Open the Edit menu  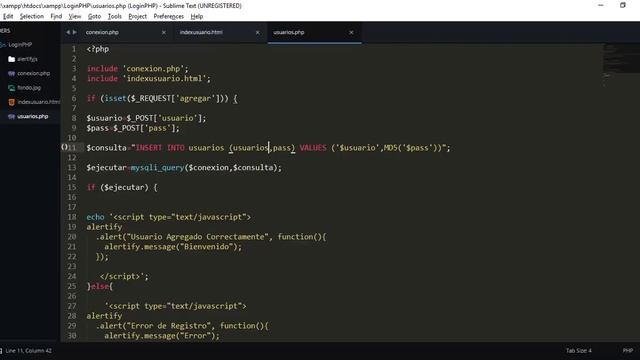[8, 16]
